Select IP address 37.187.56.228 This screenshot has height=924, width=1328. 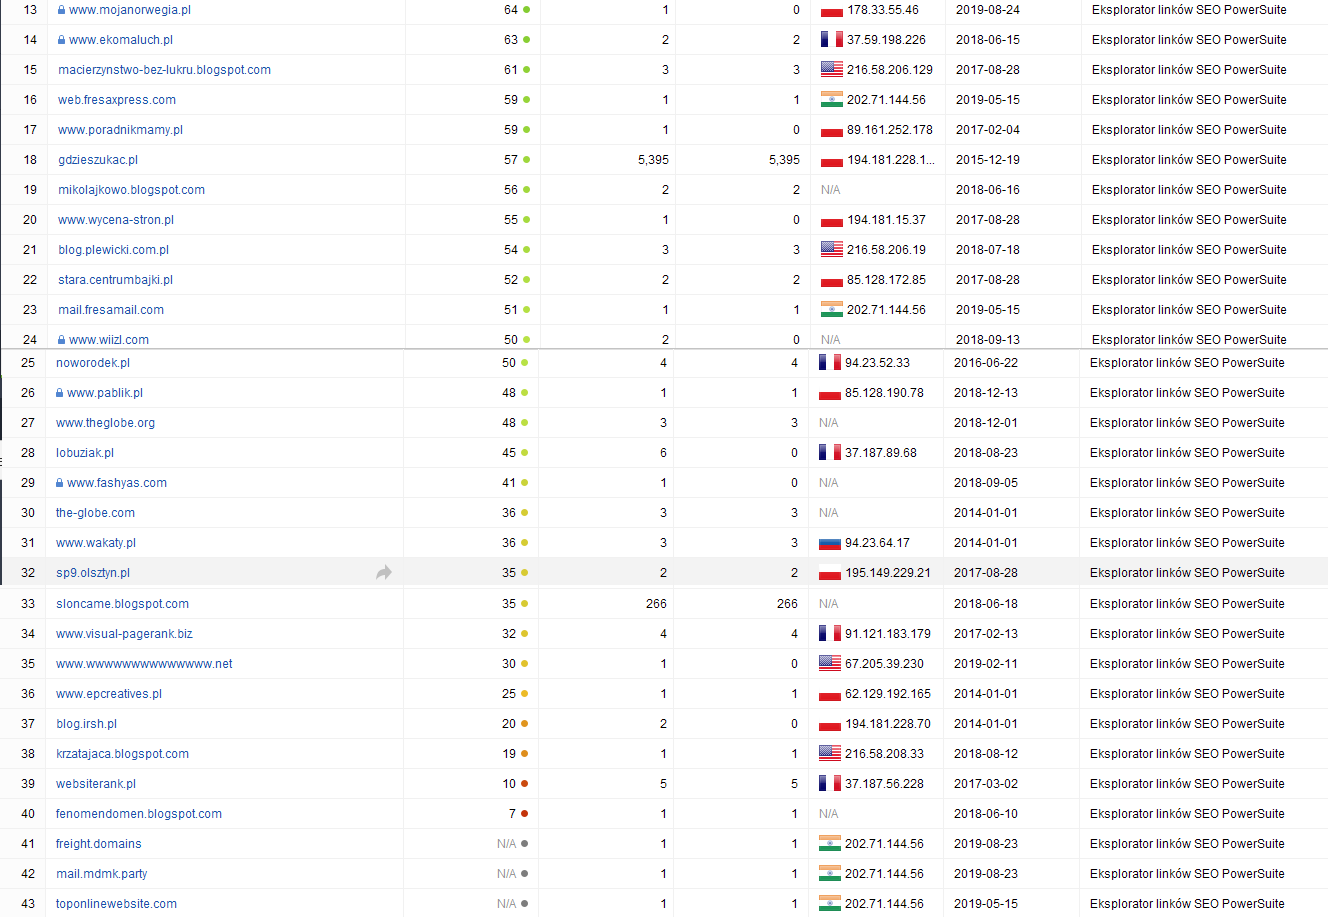point(885,784)
